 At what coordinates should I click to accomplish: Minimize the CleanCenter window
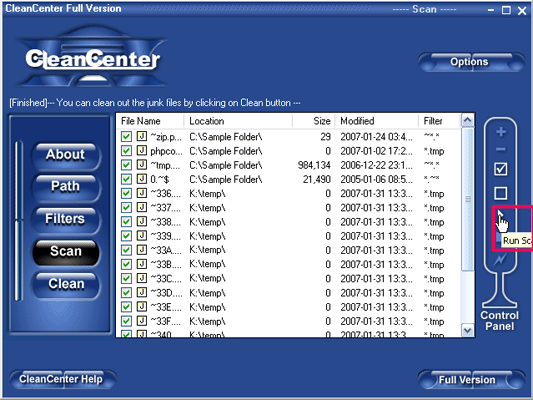[x=491, y=11]
